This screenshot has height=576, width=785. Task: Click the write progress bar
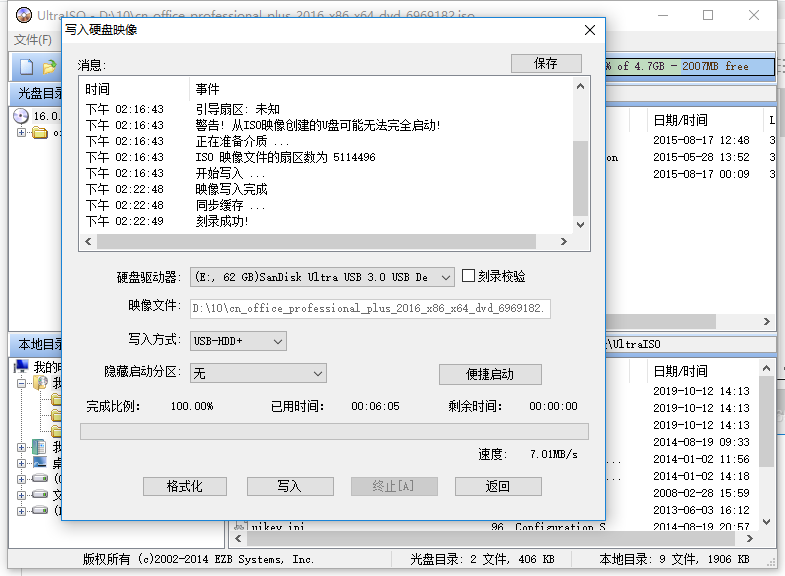click(334, 431)
